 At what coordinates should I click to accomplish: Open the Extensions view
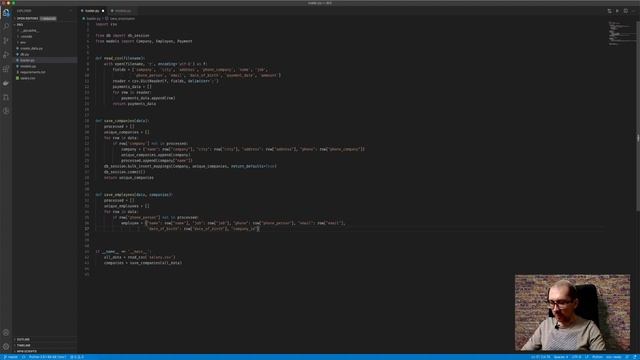click(6, 69)
